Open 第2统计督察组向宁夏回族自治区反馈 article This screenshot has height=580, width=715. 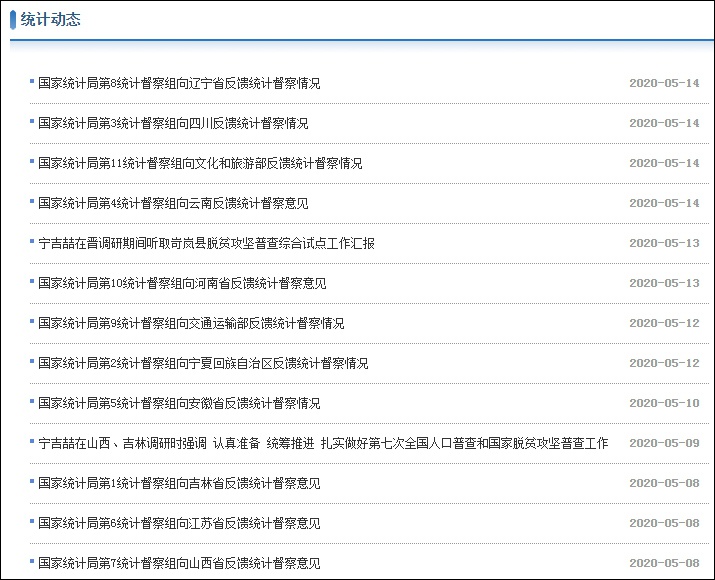tap(203, 363)
